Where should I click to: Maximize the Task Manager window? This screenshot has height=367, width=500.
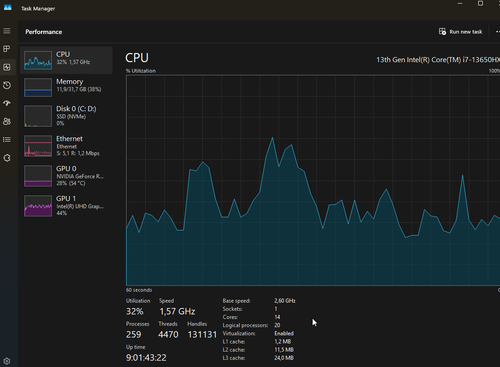[480, 4]
